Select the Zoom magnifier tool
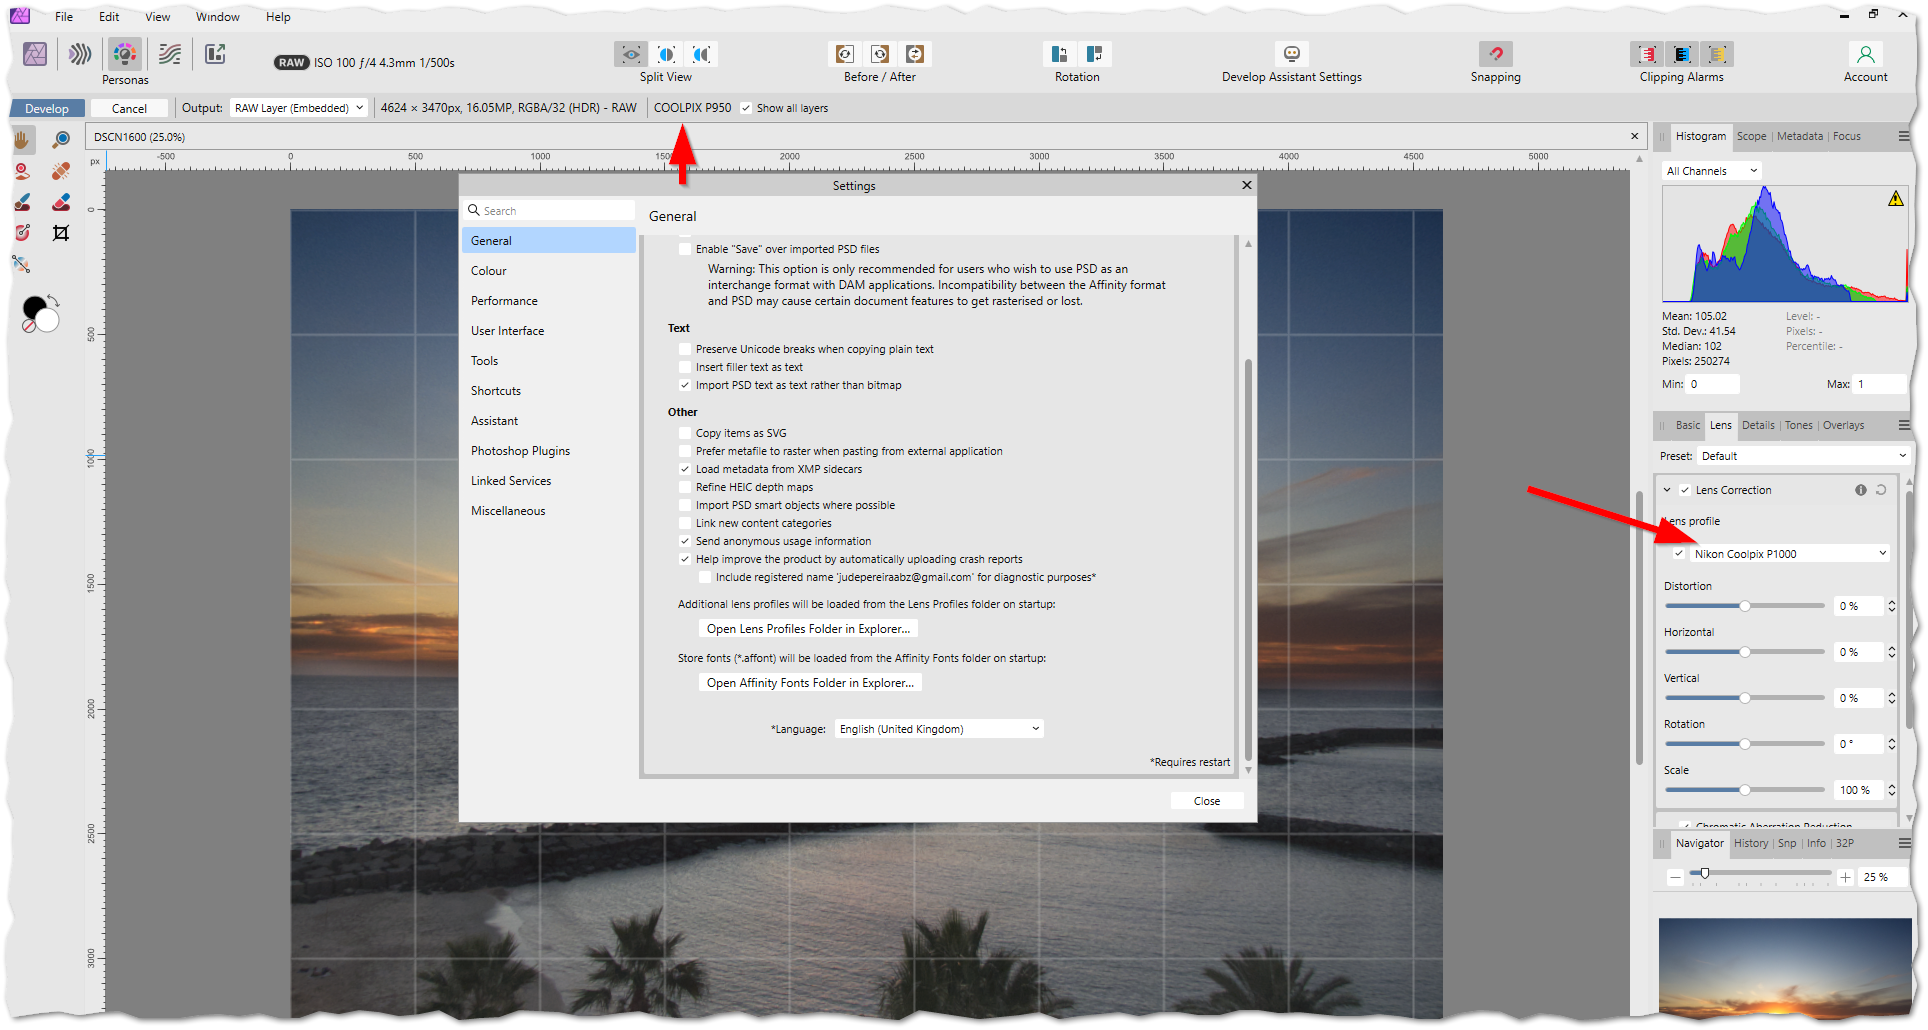 [61, 140]
